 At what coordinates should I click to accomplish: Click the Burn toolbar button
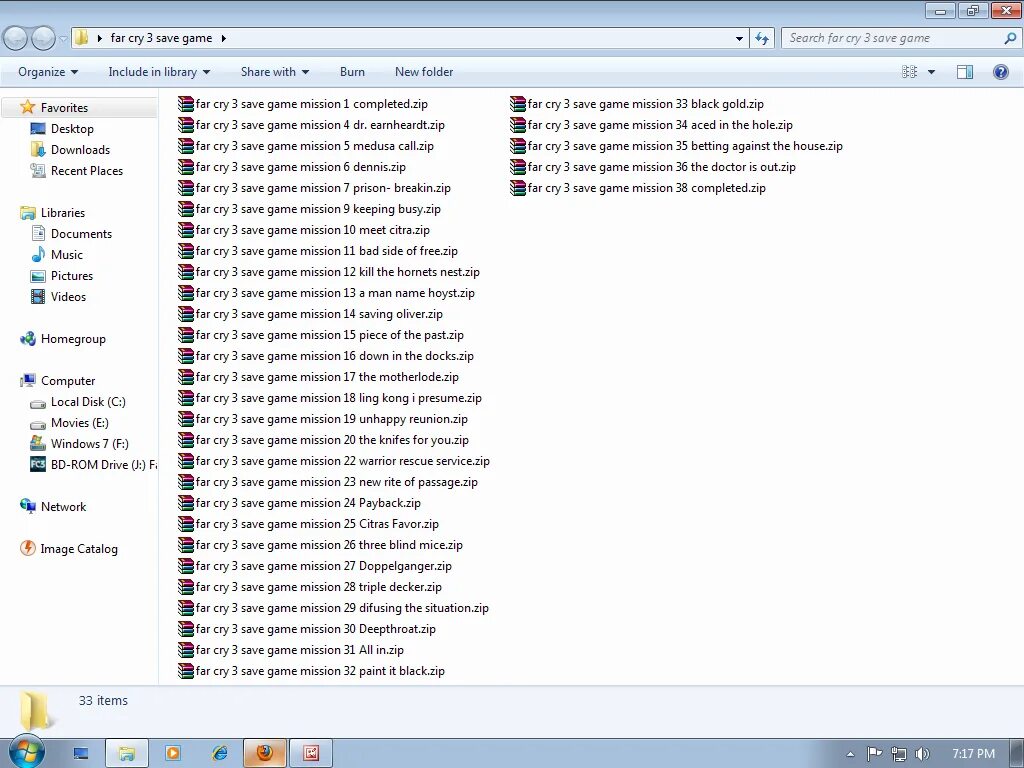352,72
